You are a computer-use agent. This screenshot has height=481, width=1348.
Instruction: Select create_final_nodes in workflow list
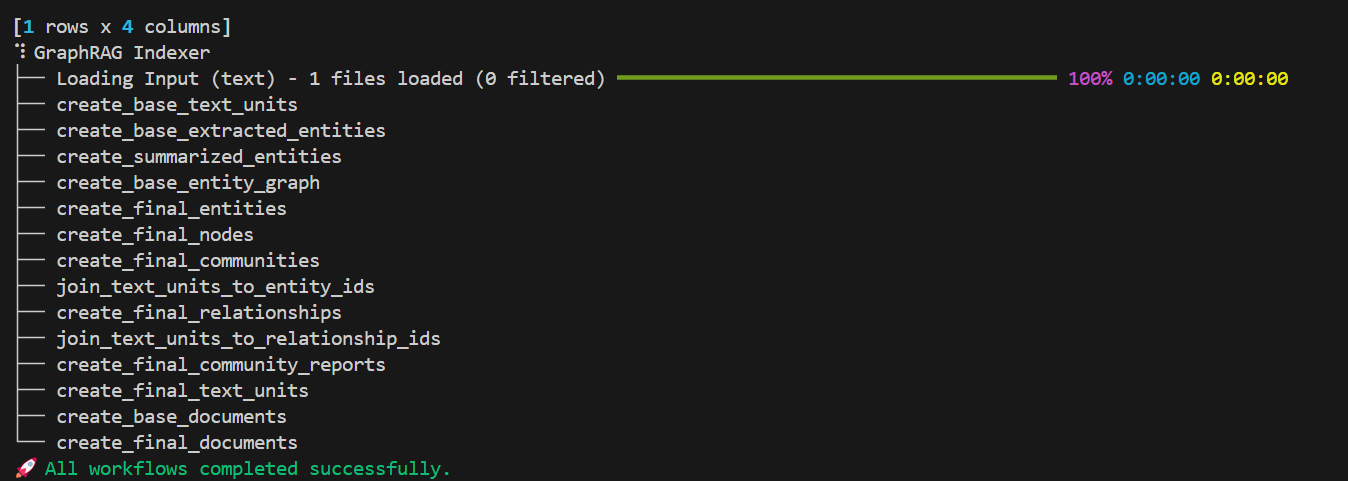pyautogui.click(x=155, y=234)
